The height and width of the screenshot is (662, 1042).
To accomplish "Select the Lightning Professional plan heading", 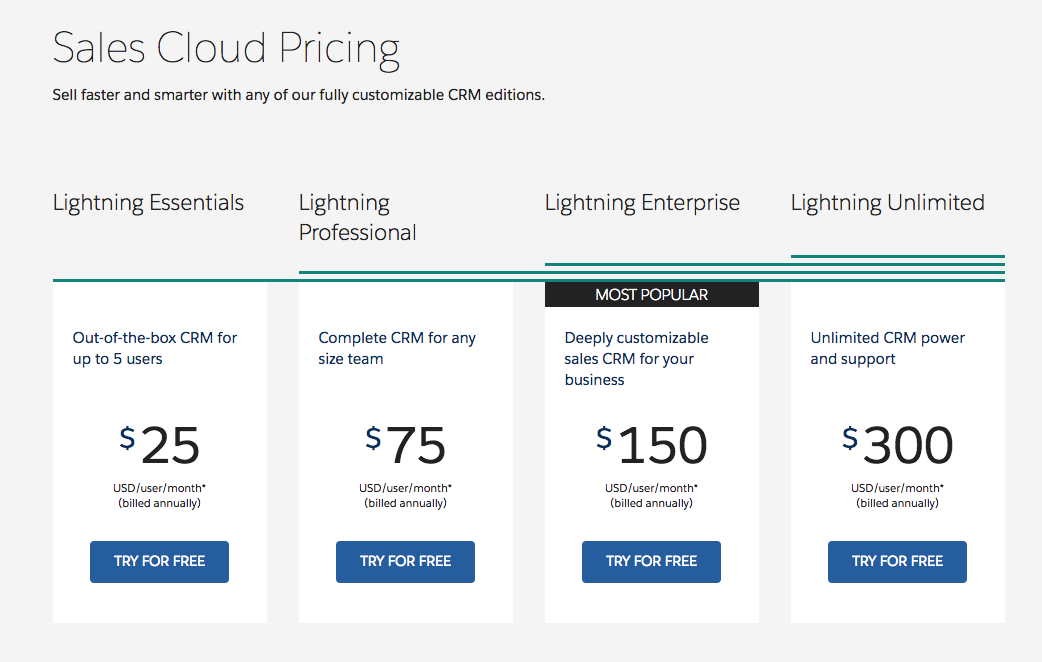I will (357, 218).
